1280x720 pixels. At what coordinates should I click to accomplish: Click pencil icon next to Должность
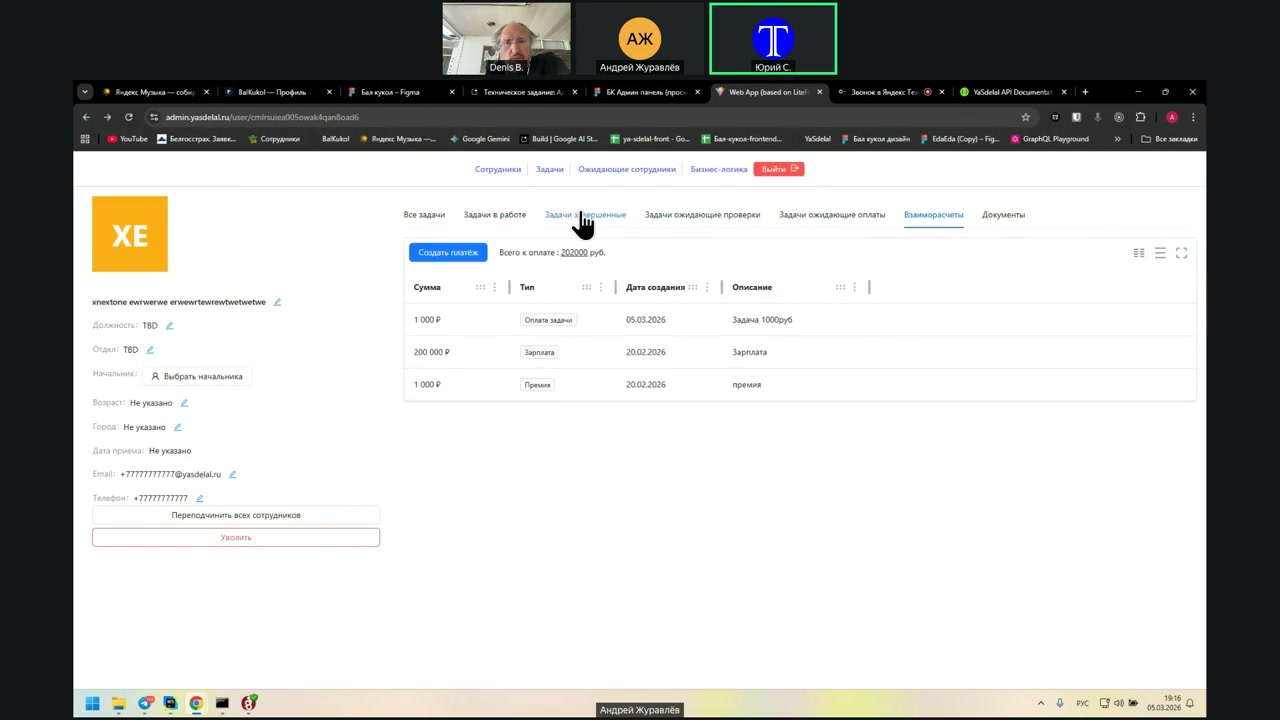[169, 326]
